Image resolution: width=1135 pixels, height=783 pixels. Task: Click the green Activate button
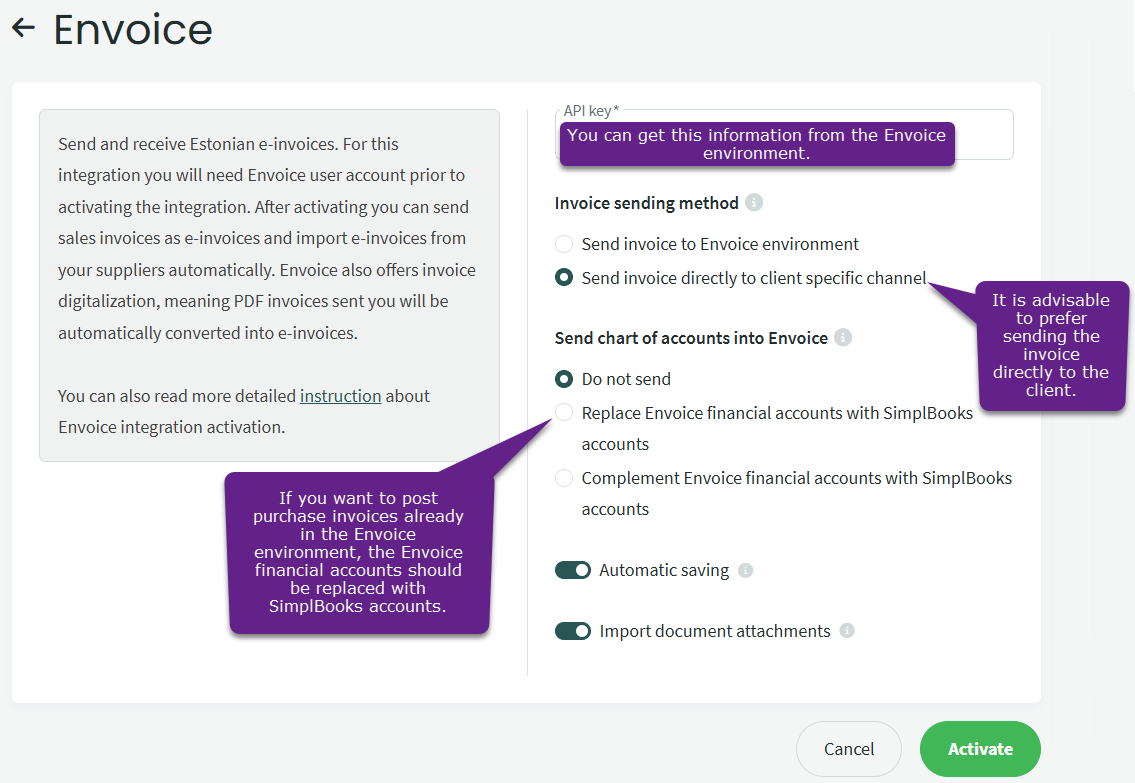[x=980, y=749]
